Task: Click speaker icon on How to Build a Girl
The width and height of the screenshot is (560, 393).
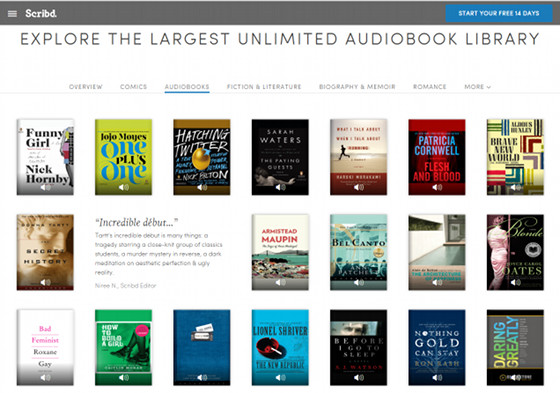Action: pyautogui.click(x=124, y=377)
